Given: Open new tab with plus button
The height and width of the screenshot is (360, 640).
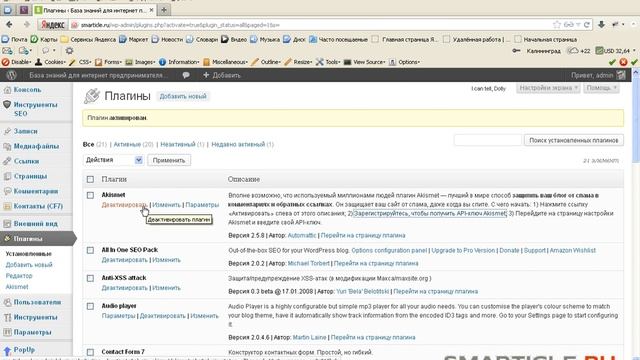Looking at the screenshot, I should [x=164, y=9].
